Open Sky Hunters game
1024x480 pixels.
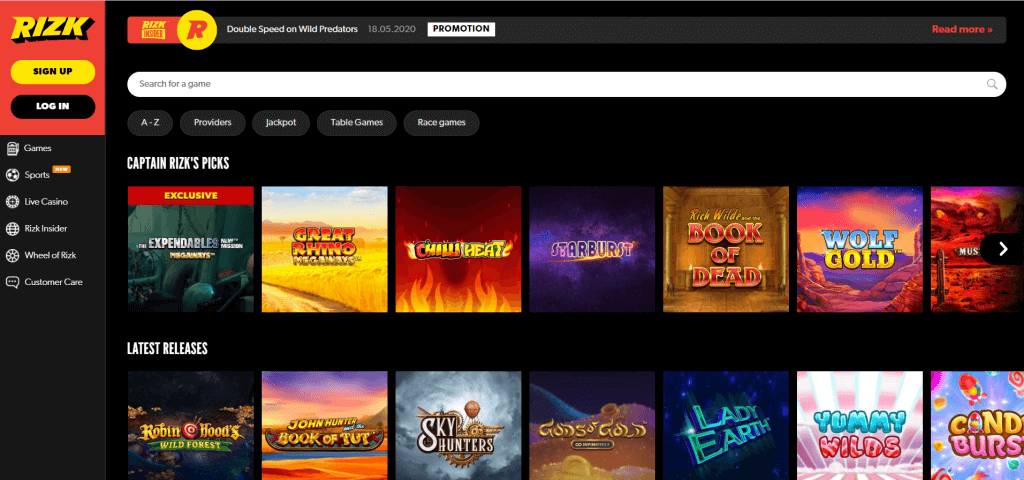coord(458,426)
